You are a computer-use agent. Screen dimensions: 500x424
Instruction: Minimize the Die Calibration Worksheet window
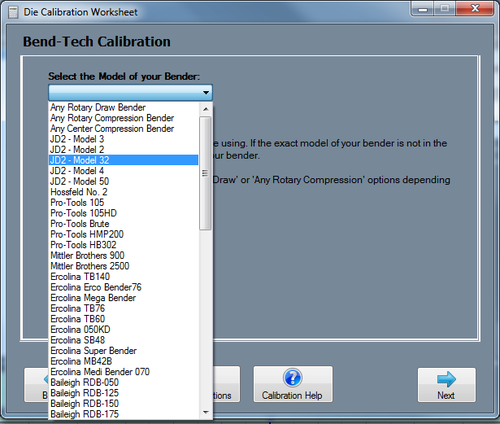tap(423, 9)
